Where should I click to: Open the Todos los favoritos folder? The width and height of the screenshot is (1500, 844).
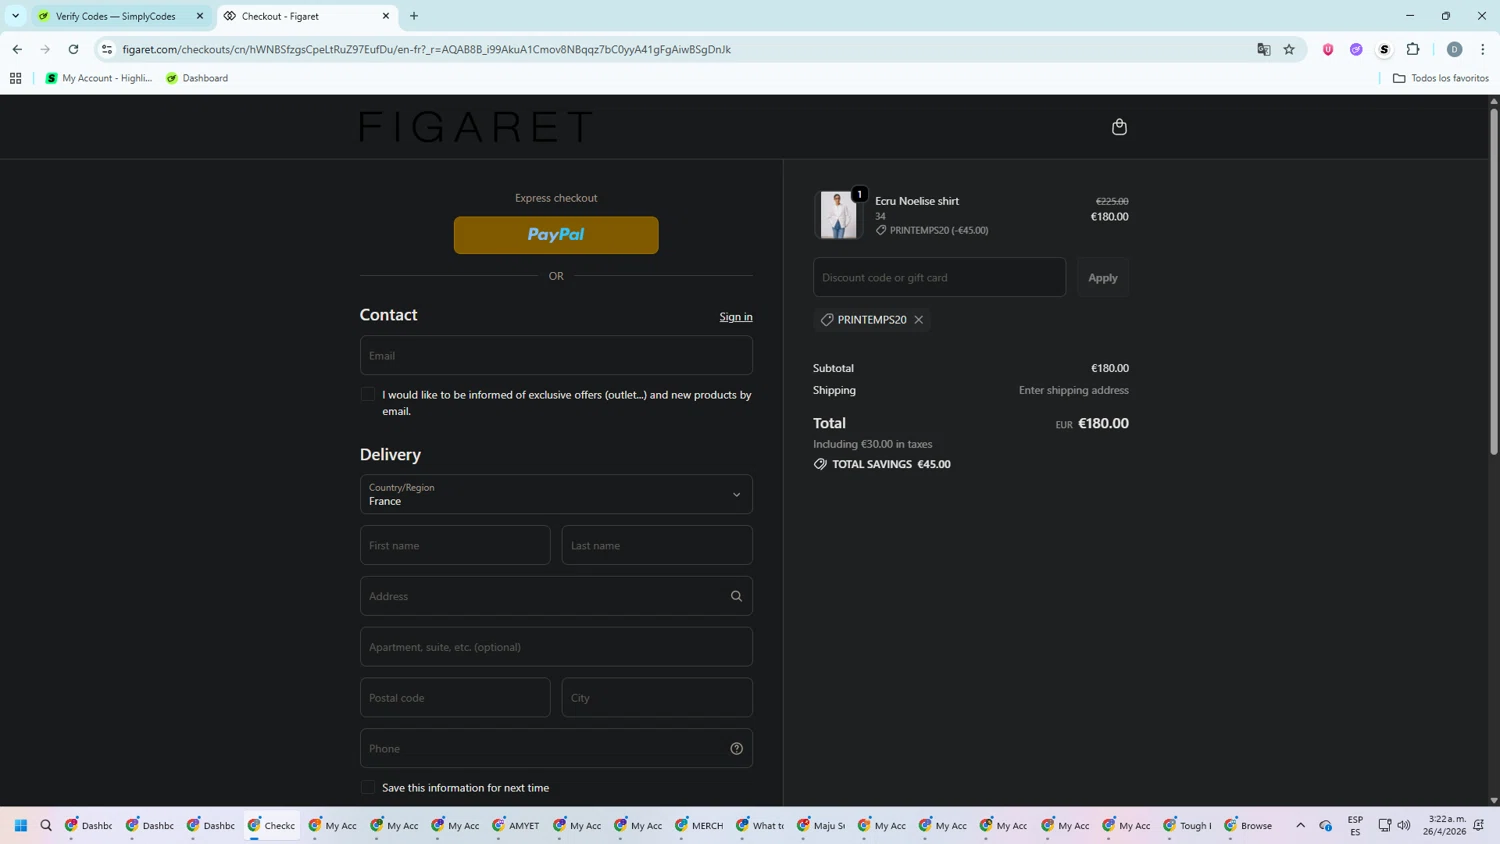coord(1441,78)
